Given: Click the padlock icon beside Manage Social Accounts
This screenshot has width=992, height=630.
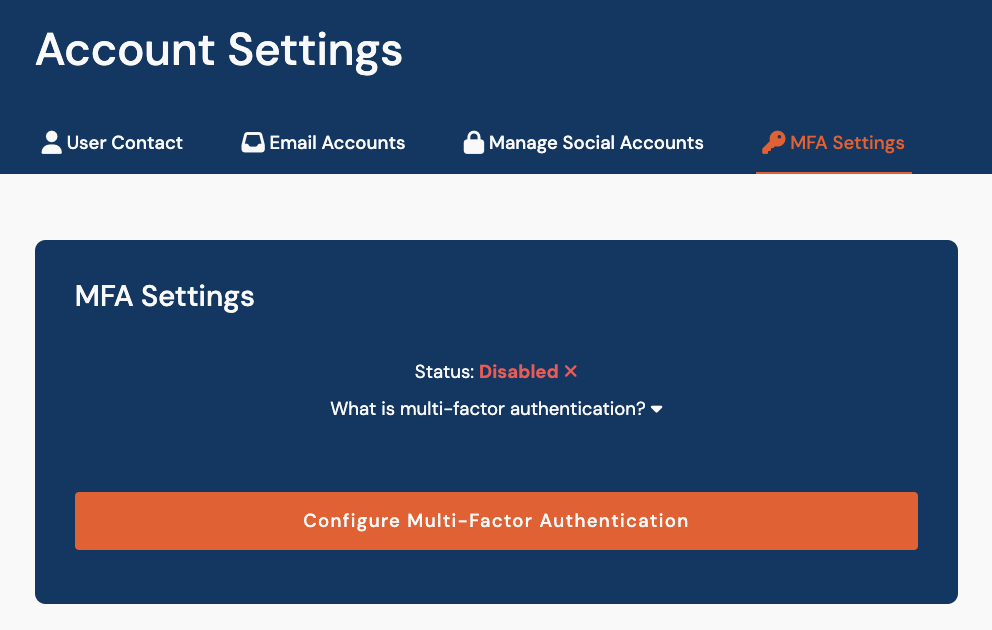Looking at the screenshot, I should [473, 142].
